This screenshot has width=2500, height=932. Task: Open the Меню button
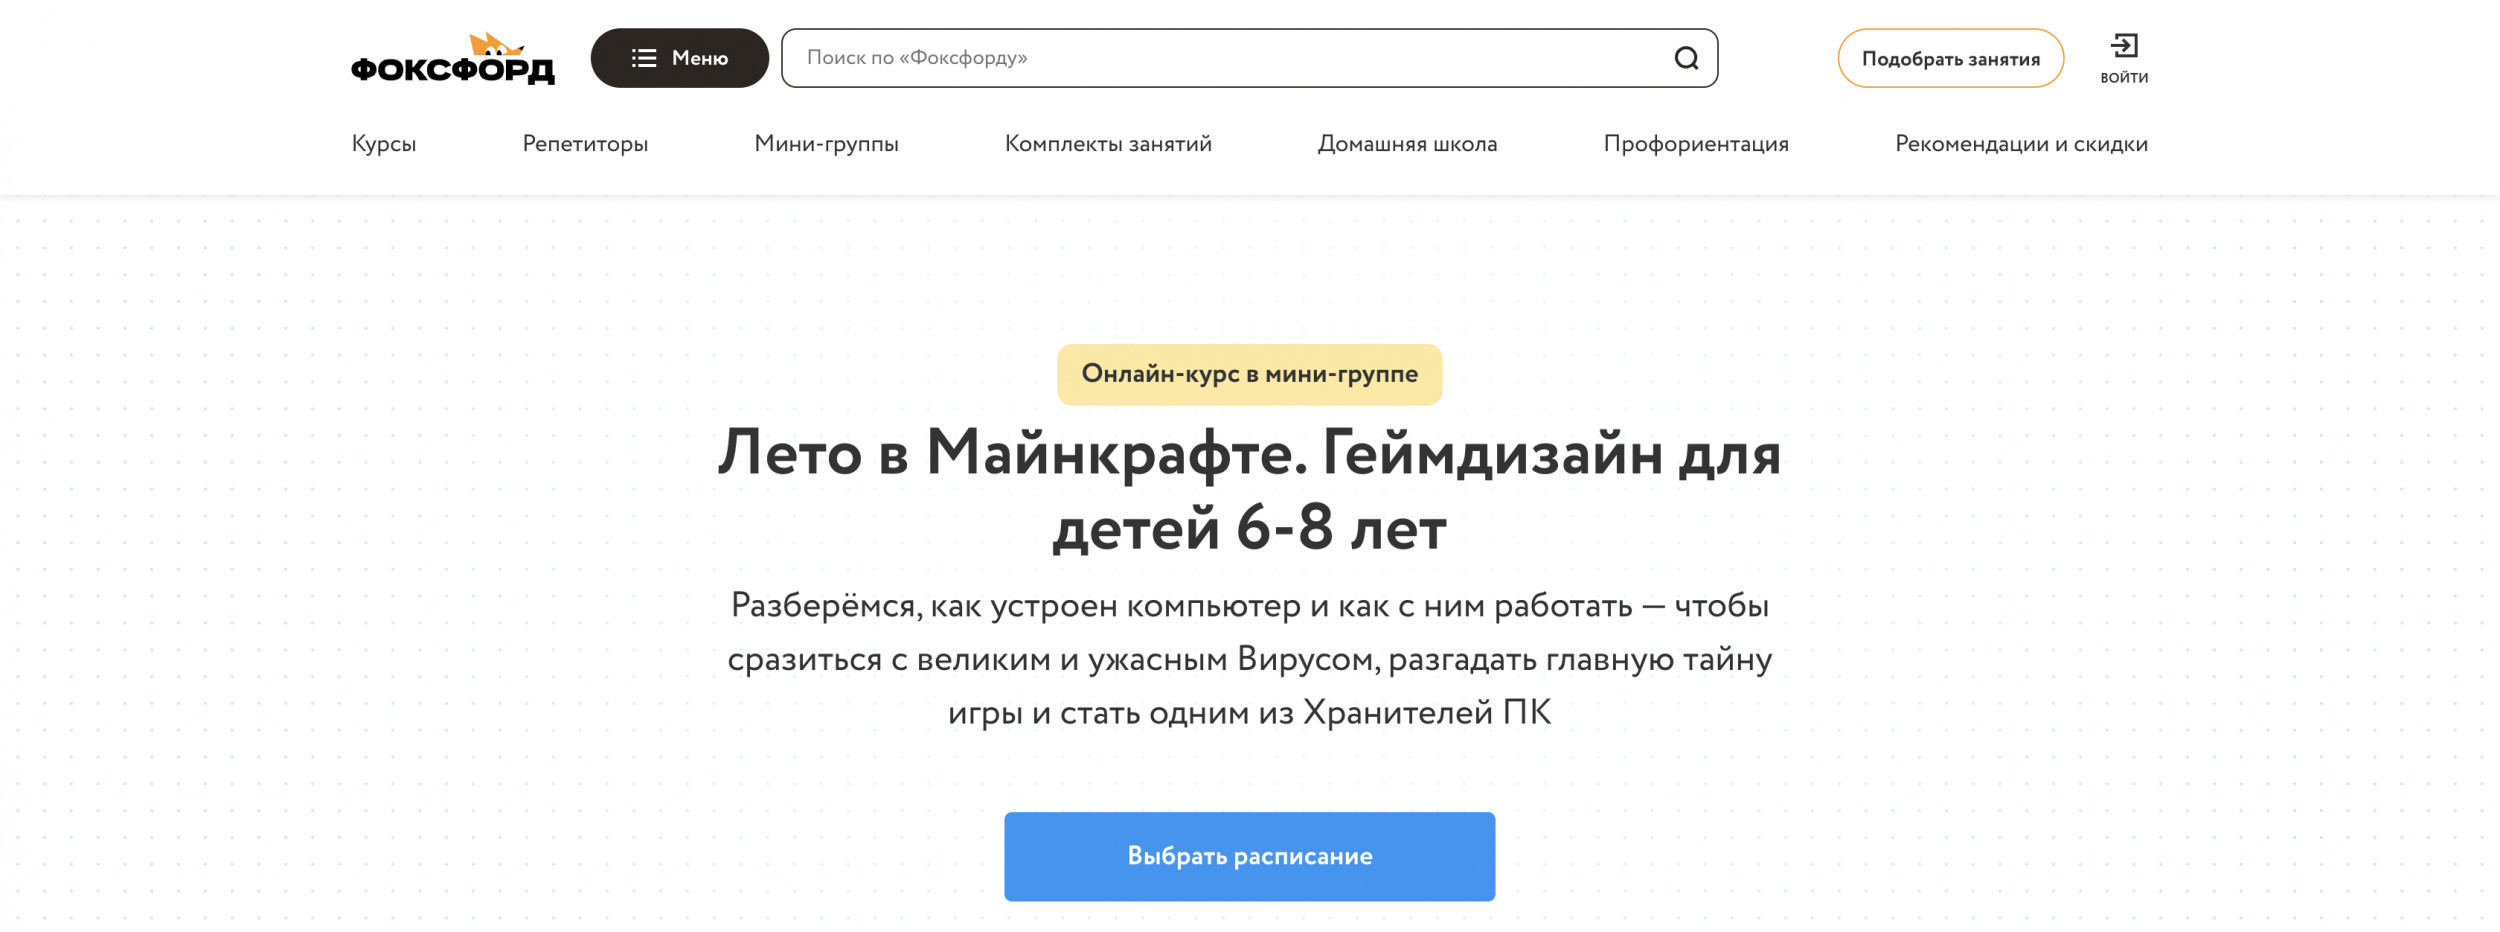point(679,58)
